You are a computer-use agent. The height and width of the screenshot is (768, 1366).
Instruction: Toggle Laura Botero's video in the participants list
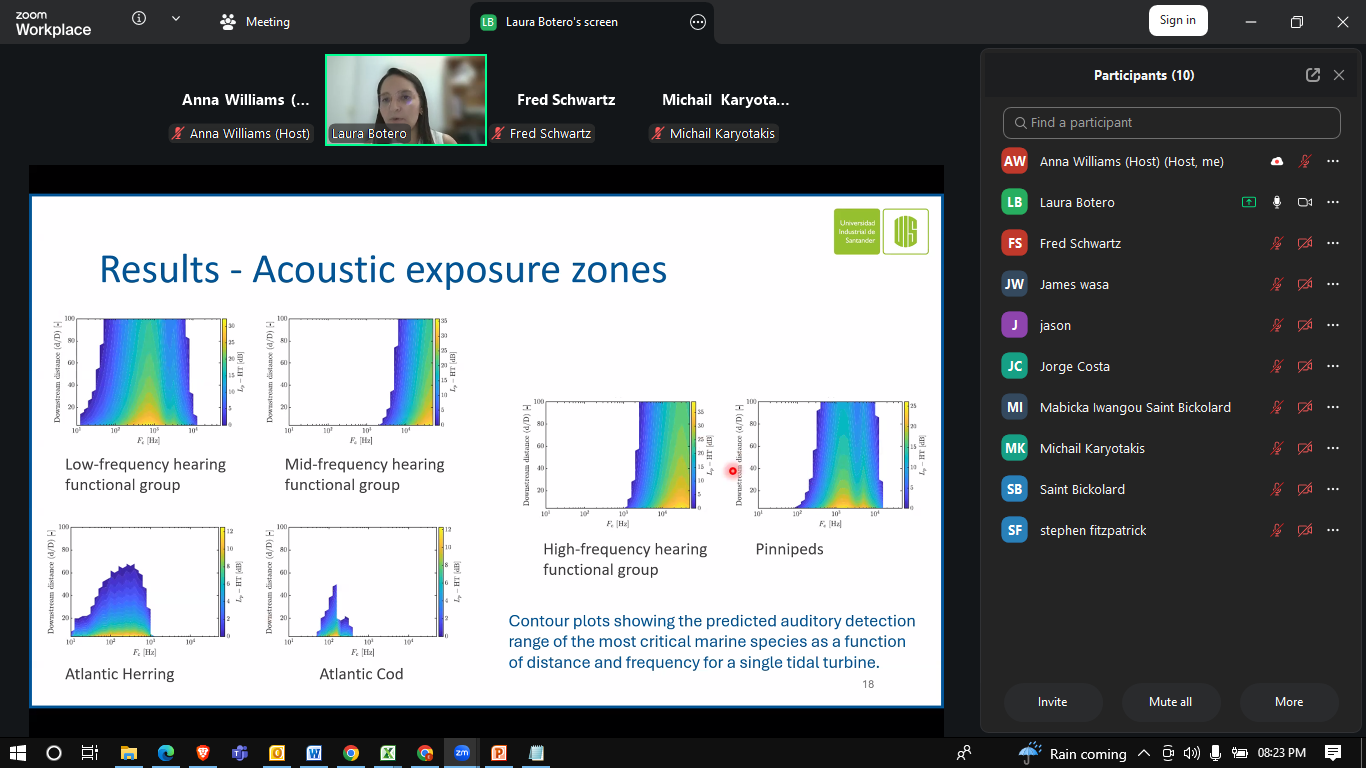[1305, 202]
